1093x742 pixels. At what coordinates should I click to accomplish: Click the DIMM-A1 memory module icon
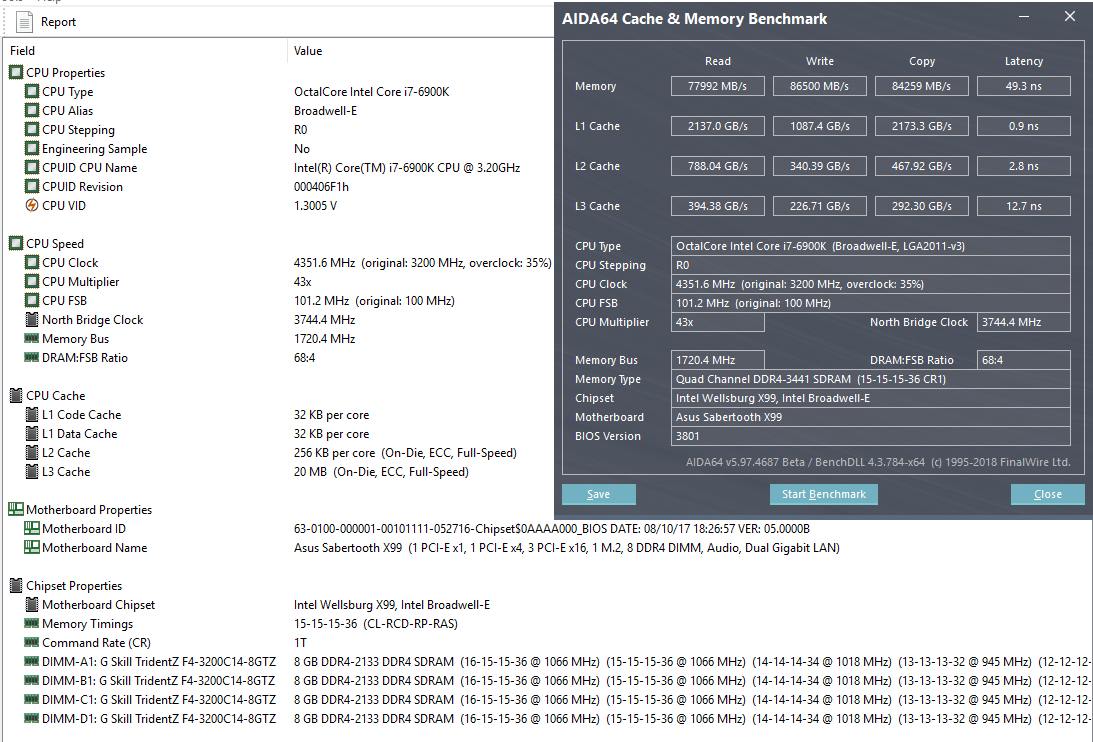31,661
